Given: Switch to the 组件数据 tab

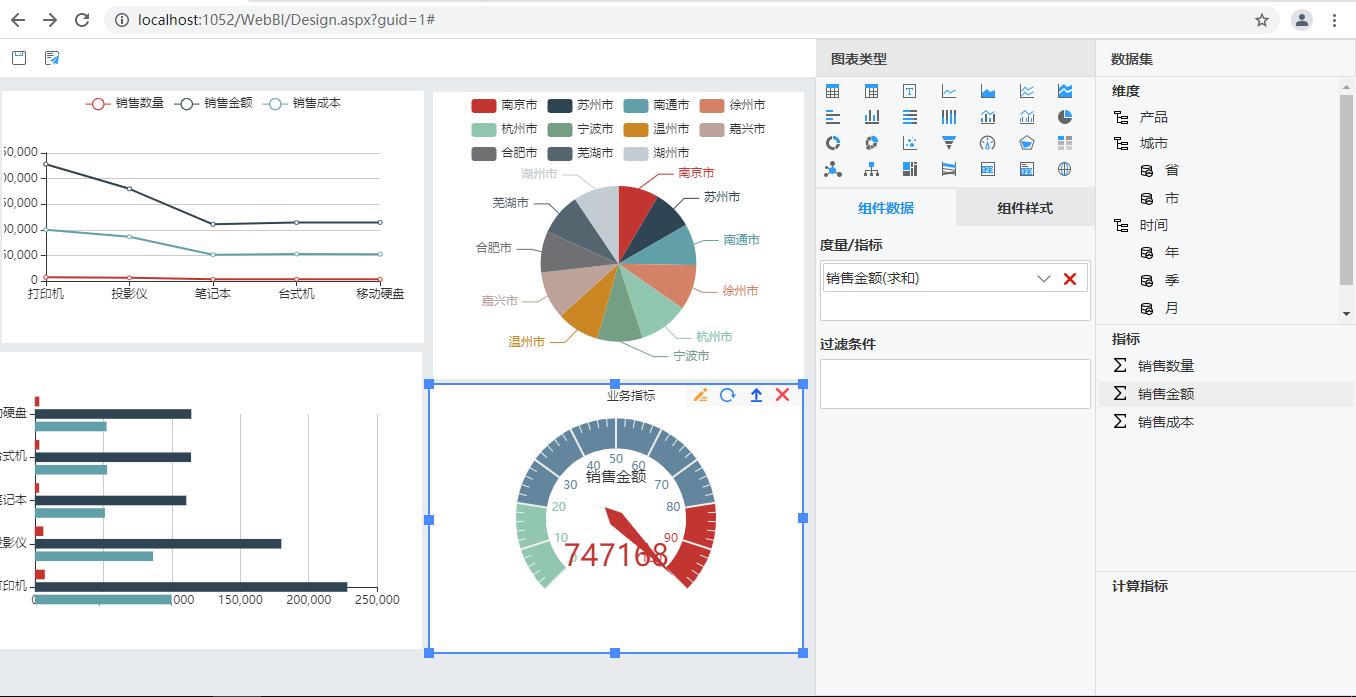Looking at the screenshot, I should [x=886, y=208].
